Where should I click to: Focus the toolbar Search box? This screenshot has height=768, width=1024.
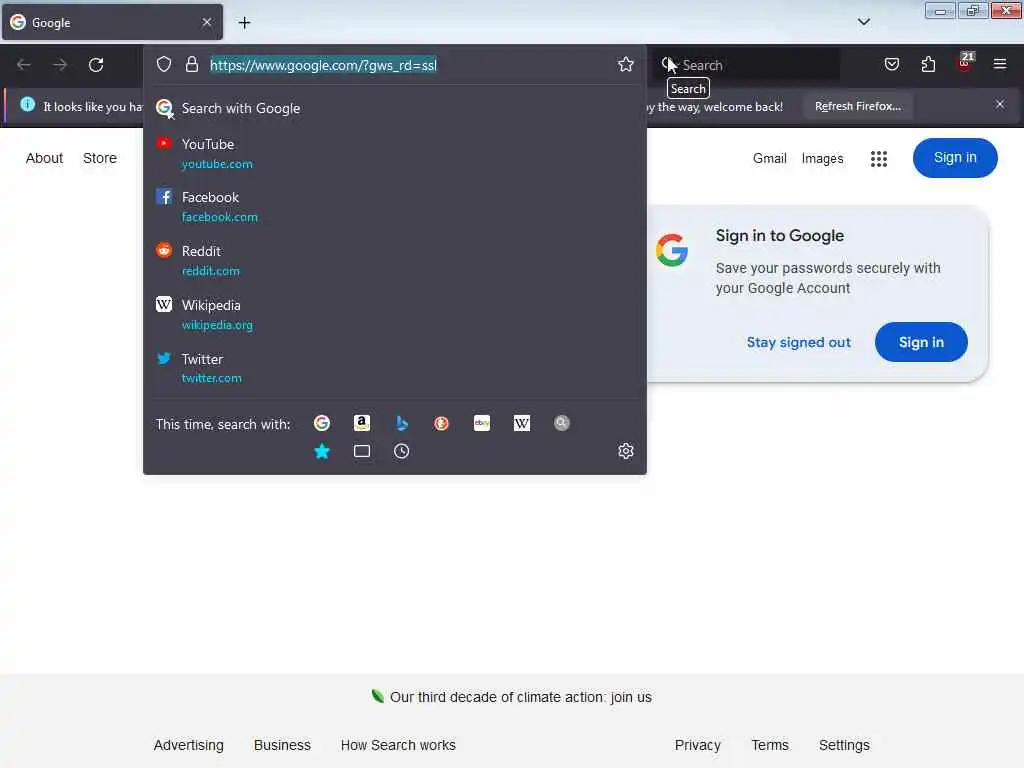tap(746, 65)
